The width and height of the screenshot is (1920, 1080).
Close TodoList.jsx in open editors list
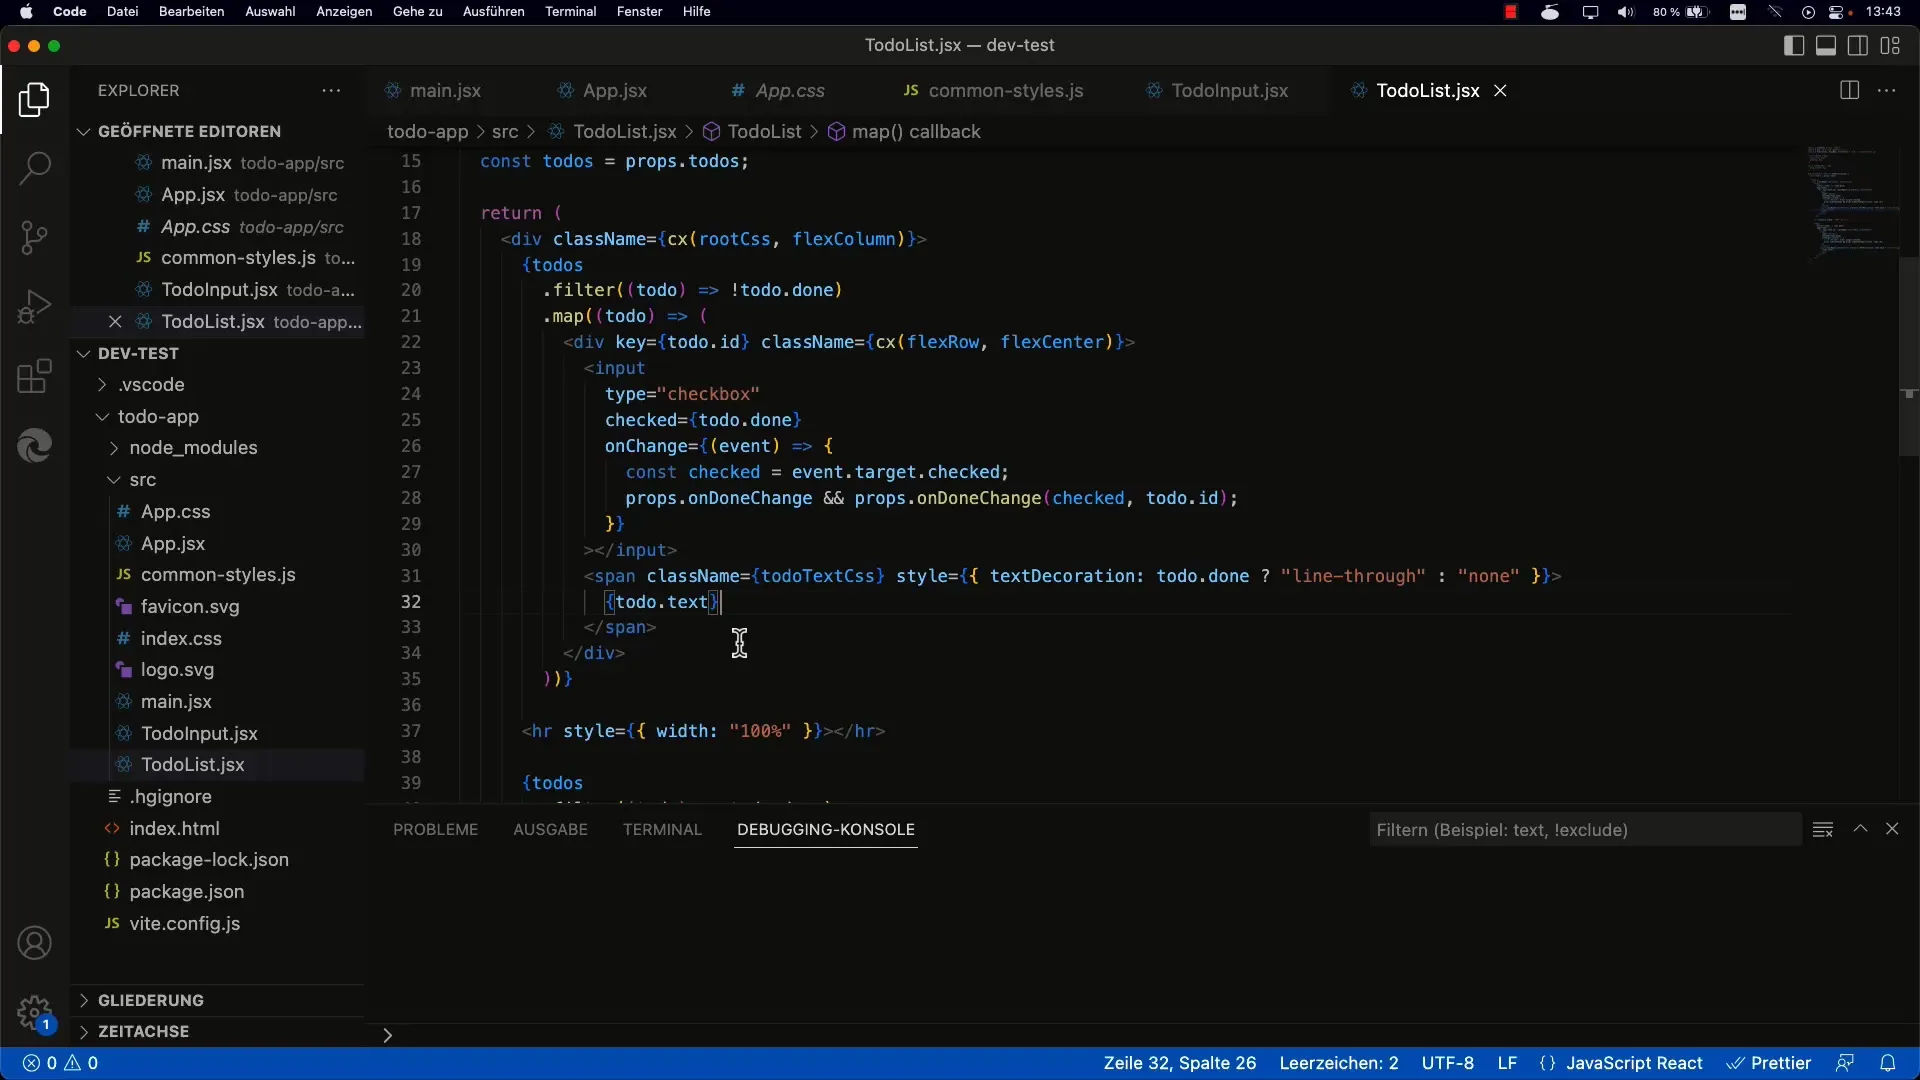click(x=115, y=321)
